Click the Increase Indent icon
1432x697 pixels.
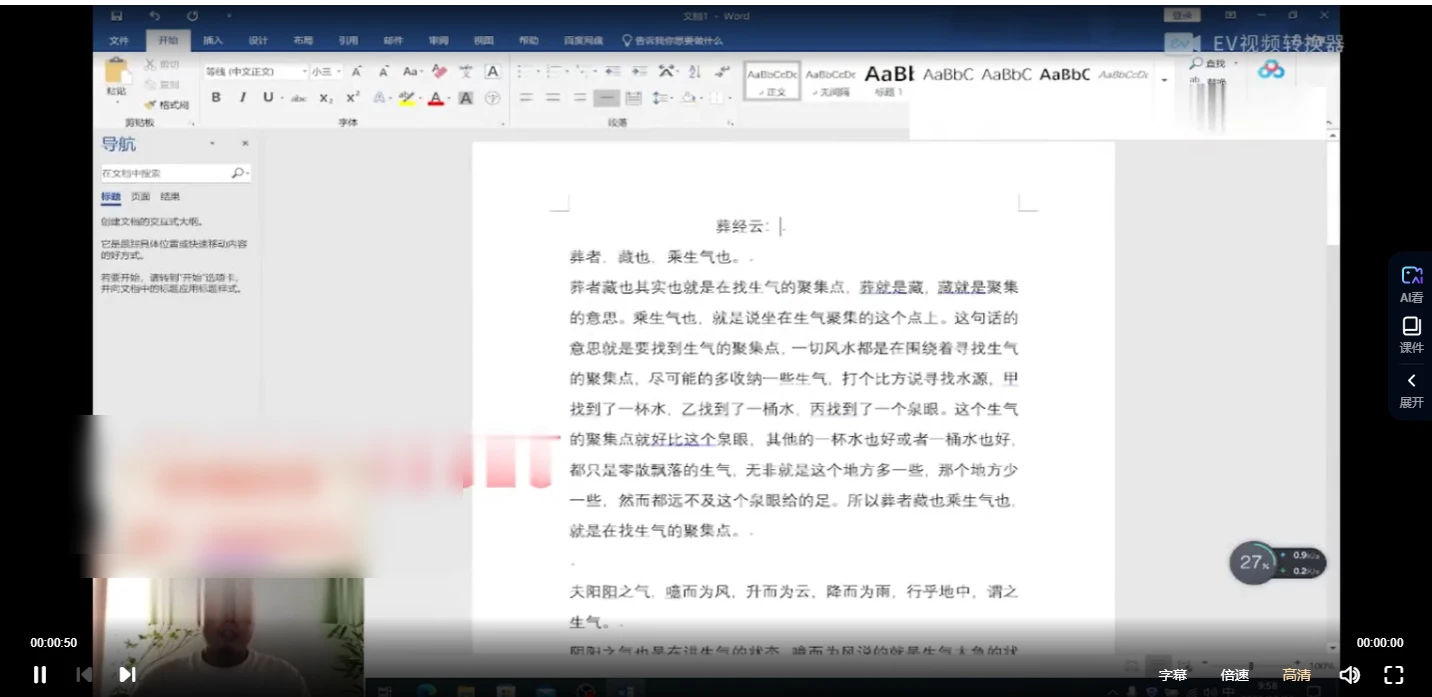tap(640, 72)
